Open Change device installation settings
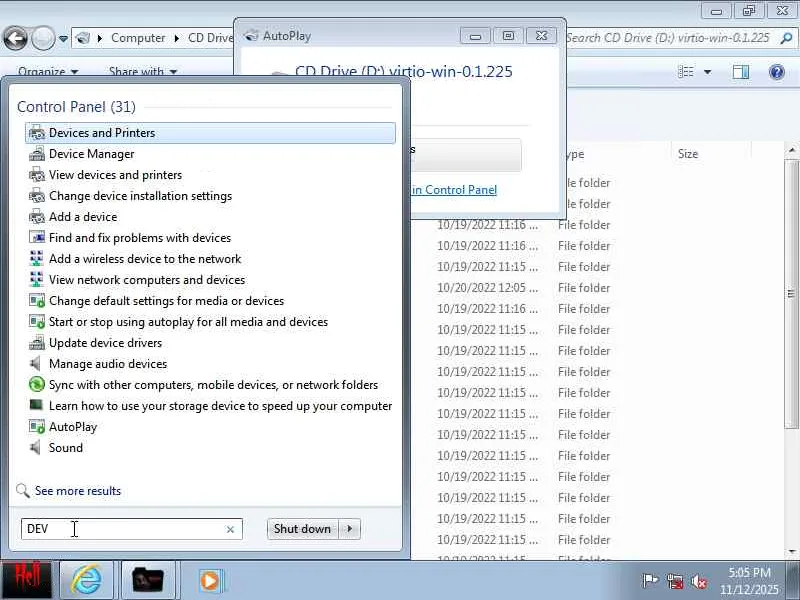 click(x=140, y=196)
